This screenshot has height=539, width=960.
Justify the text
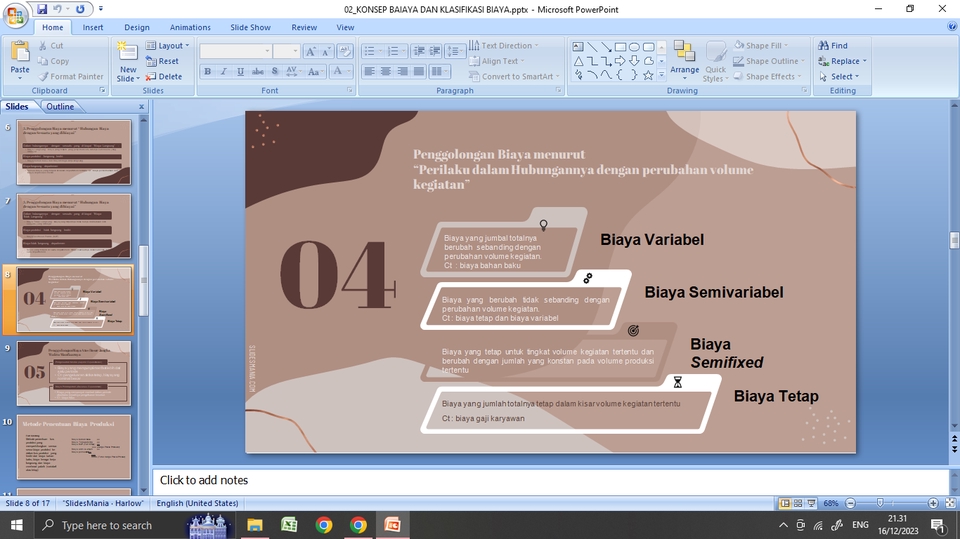[x=419, y=72]
